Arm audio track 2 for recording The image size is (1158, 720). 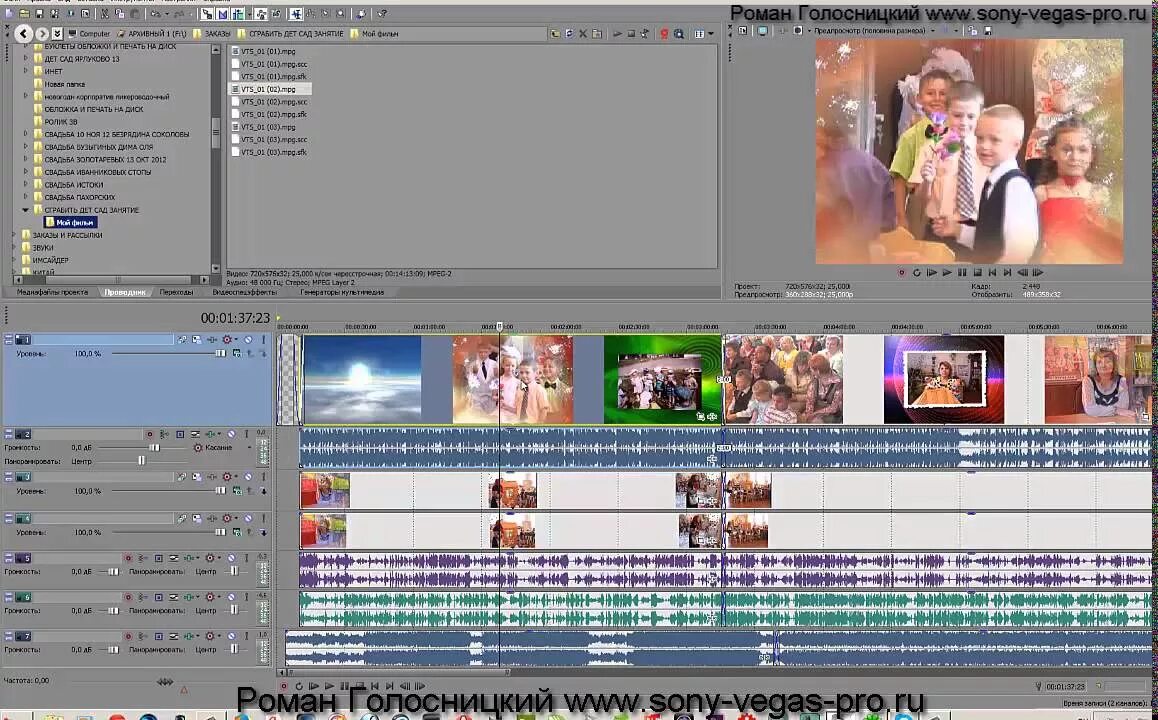click(150, 433)
